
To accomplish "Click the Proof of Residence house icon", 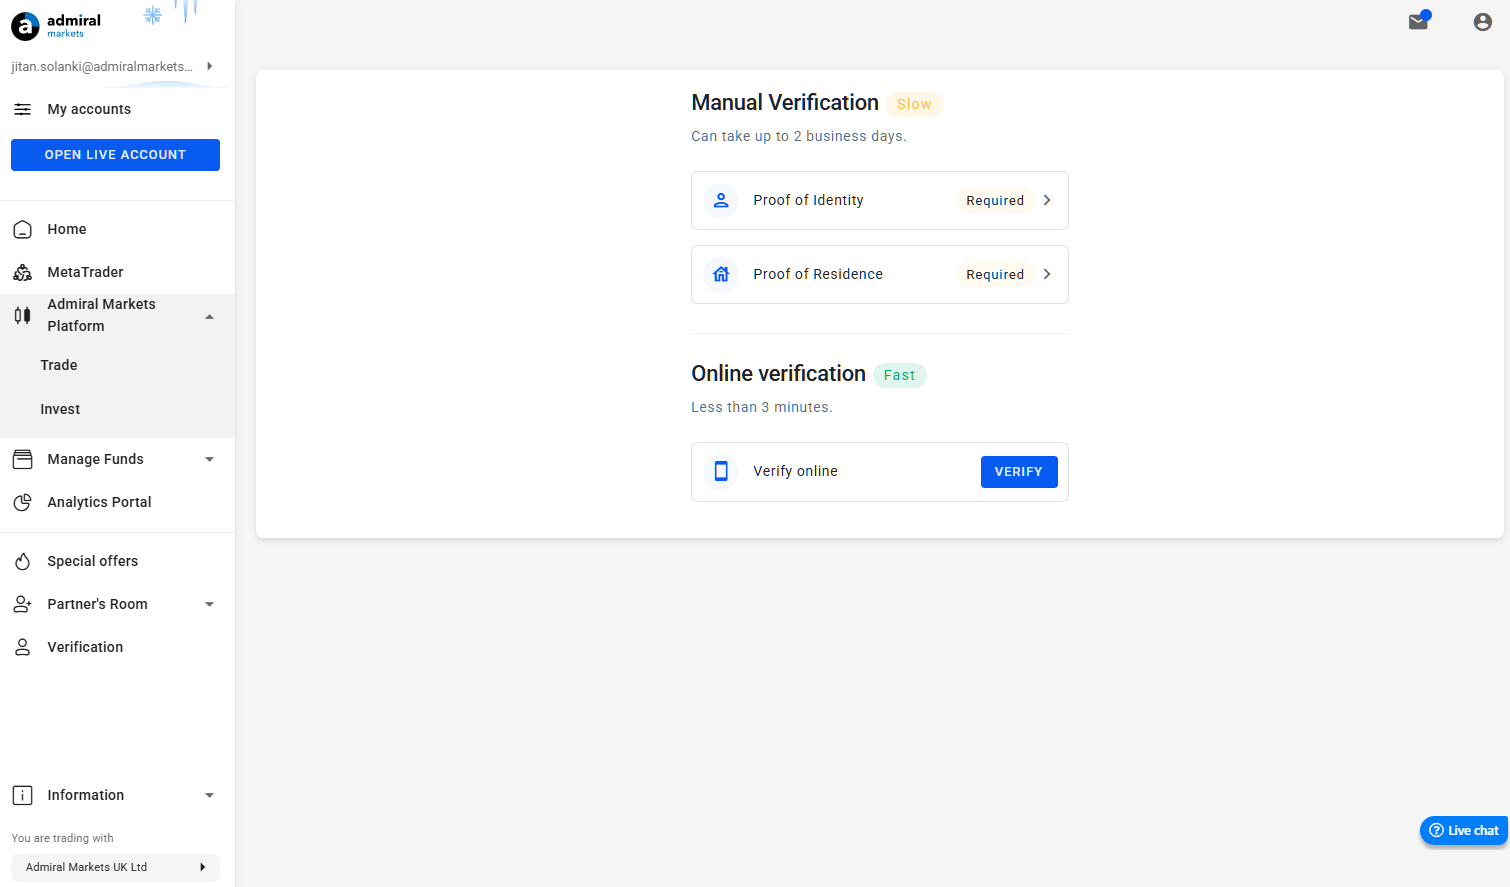I will (721, 274).
